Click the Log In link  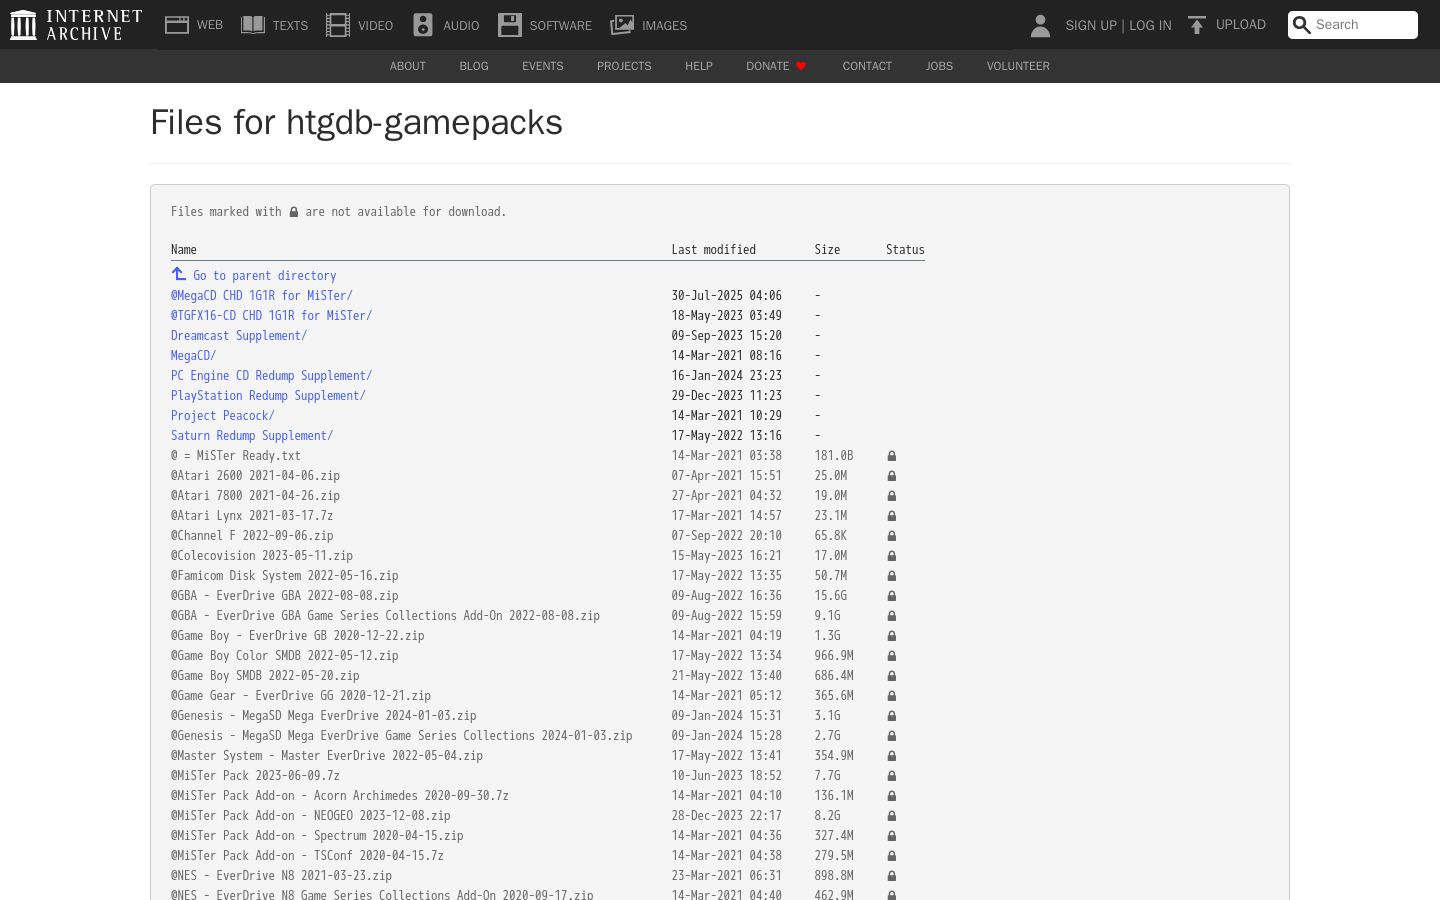1150,25
